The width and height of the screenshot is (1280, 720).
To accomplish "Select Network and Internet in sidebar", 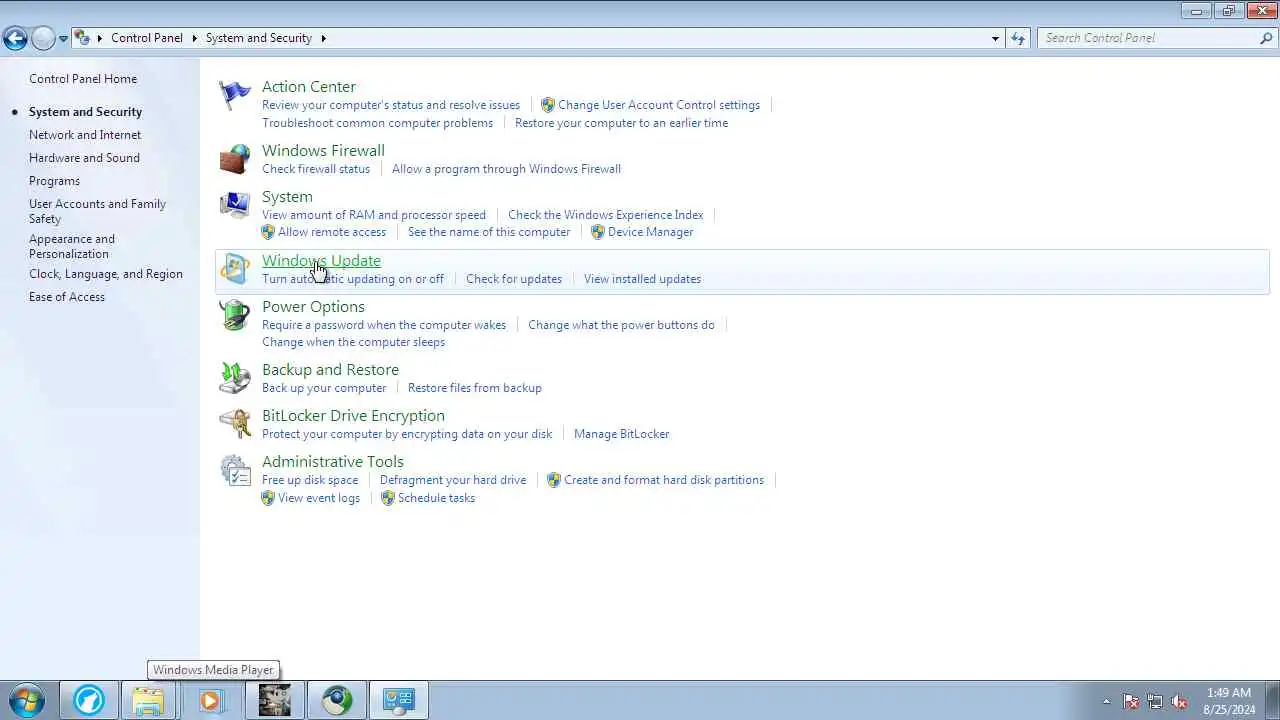I will 85,135.
